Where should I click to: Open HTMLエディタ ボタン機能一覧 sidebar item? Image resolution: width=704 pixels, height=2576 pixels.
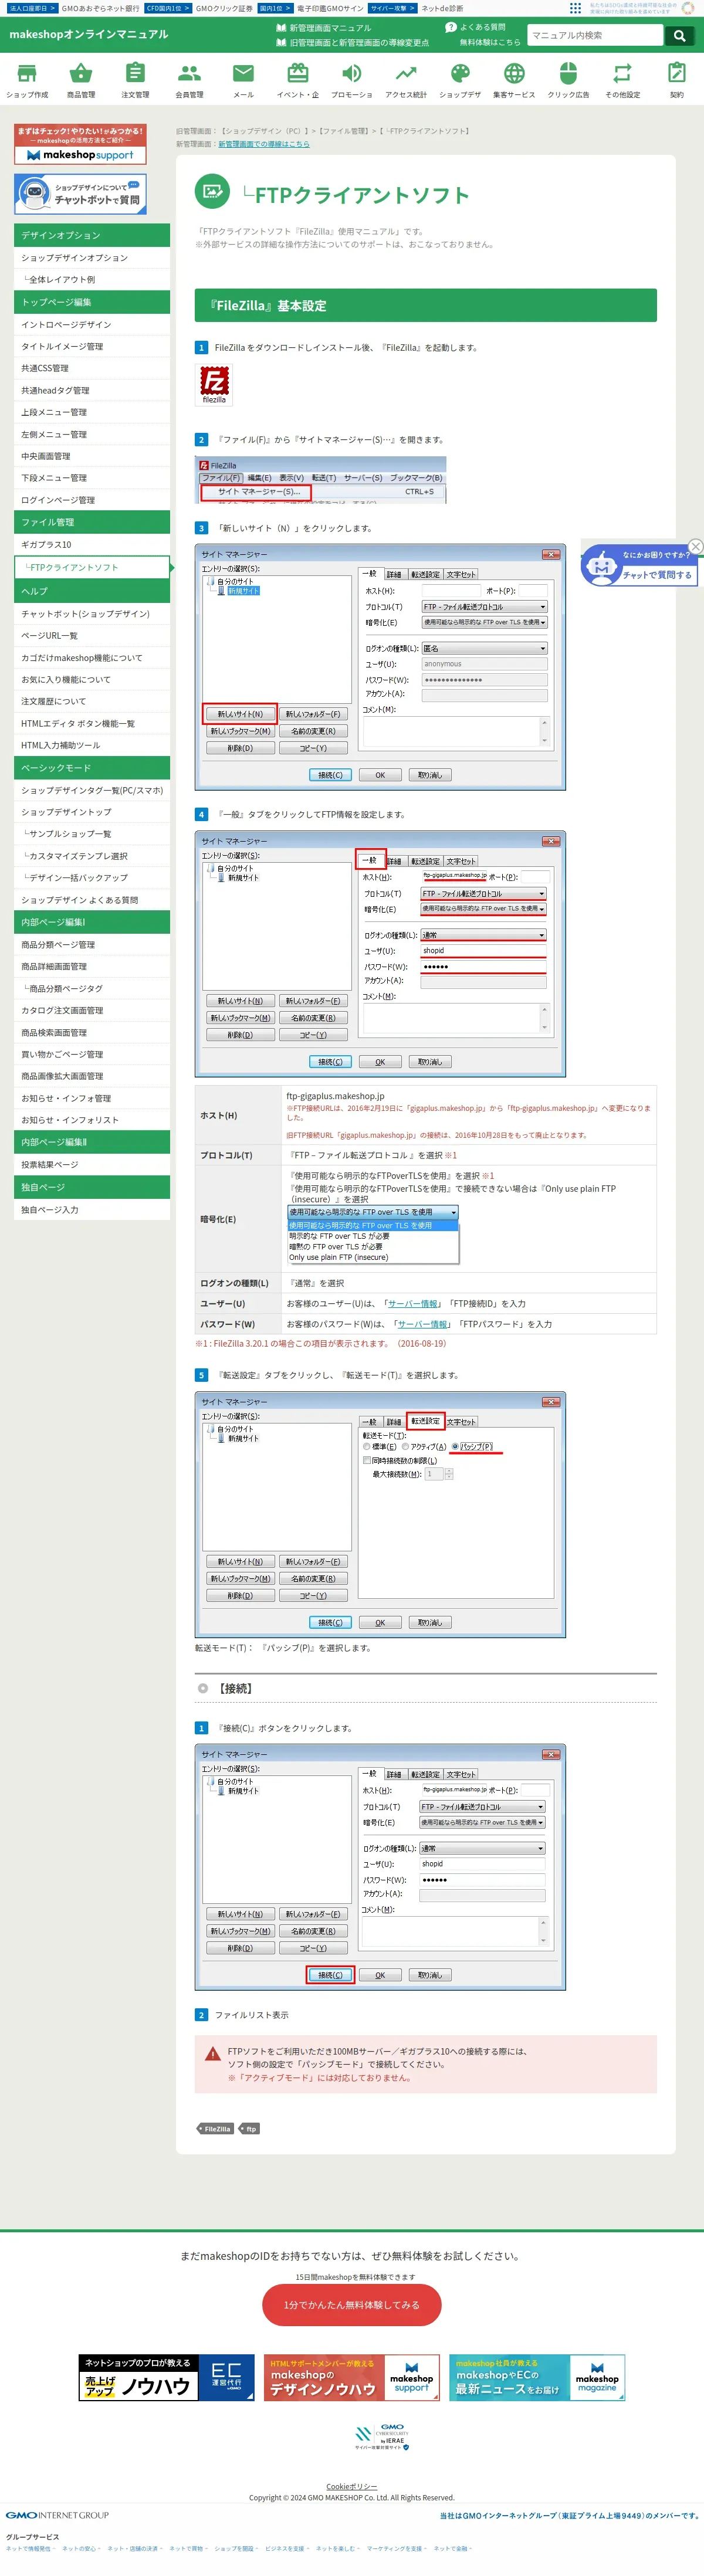click(92, 723)
